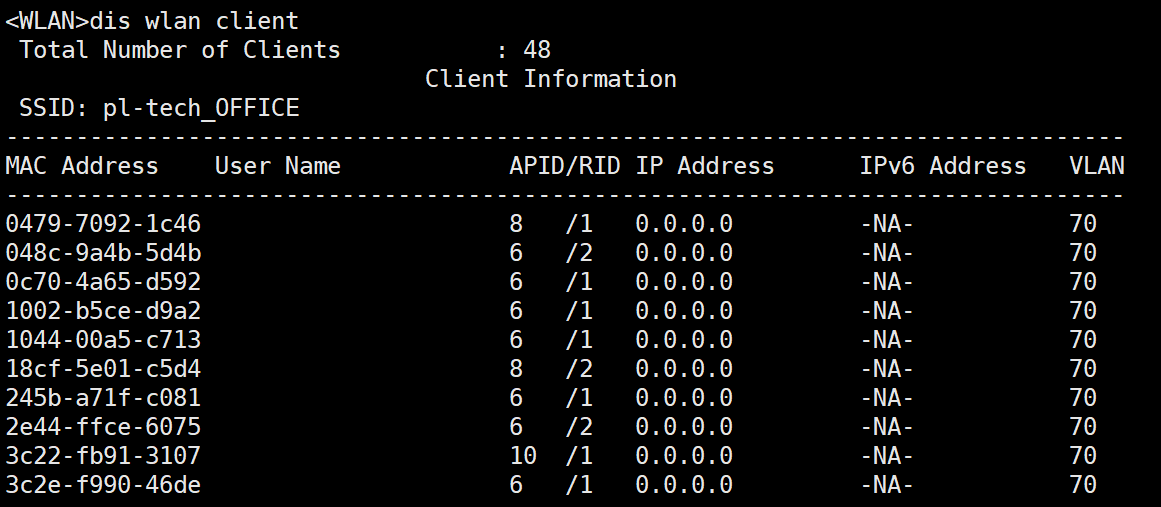
Task: Click the User Name column header
Action: (x=278, y=166)
